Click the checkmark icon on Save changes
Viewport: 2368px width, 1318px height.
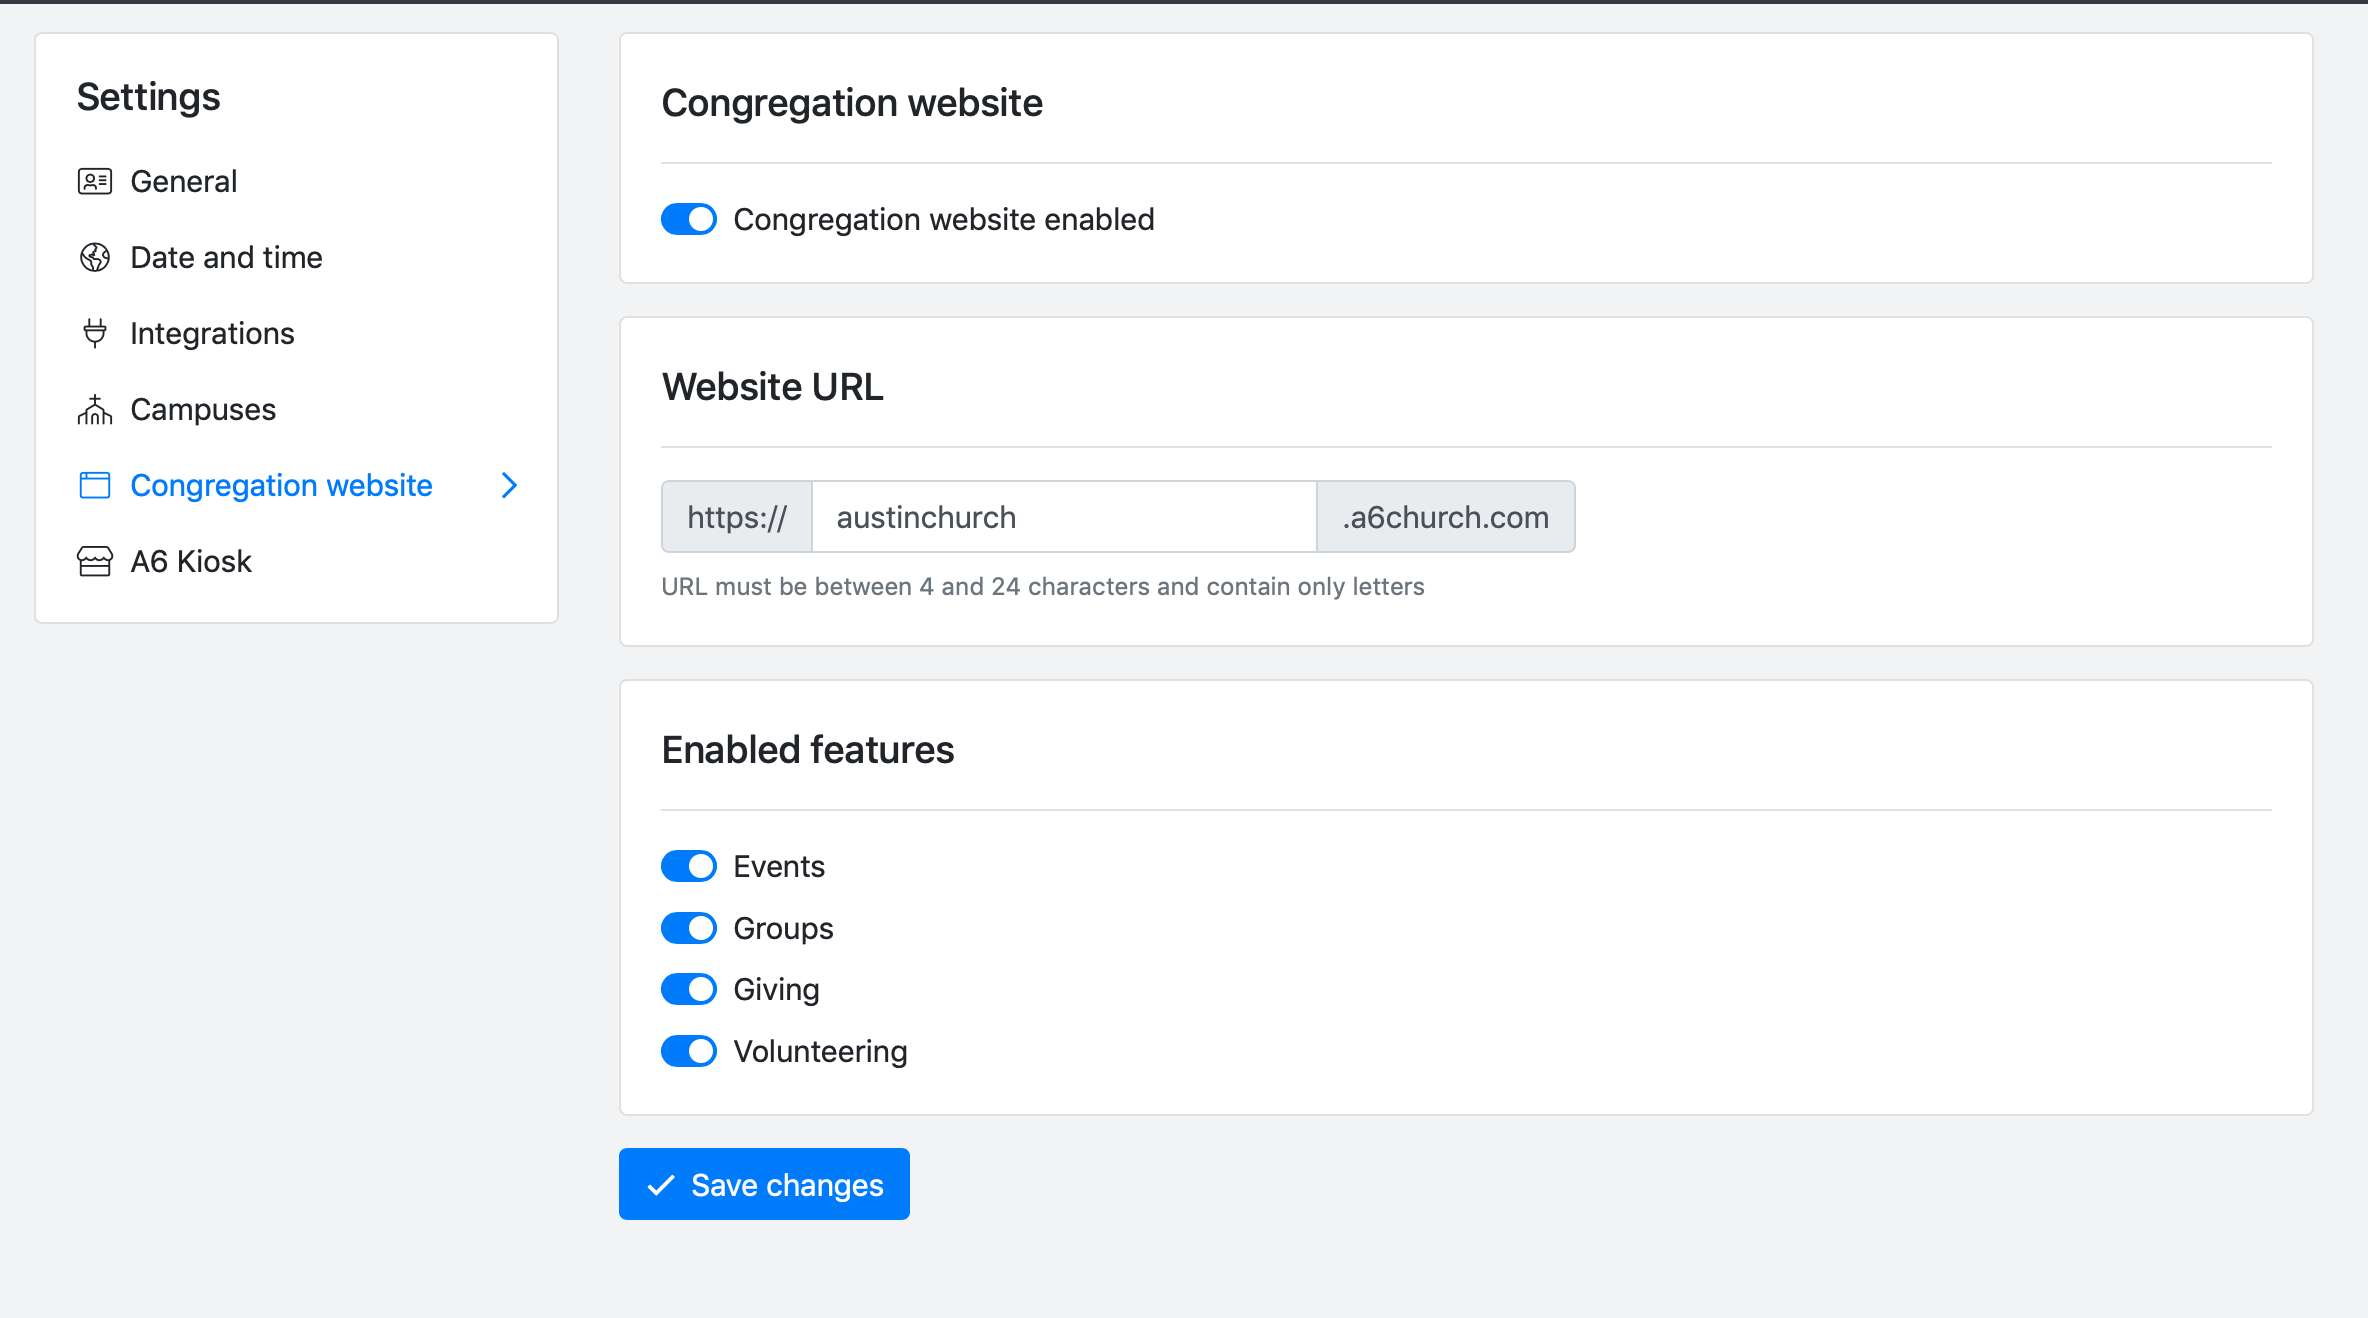point(661,1185)
